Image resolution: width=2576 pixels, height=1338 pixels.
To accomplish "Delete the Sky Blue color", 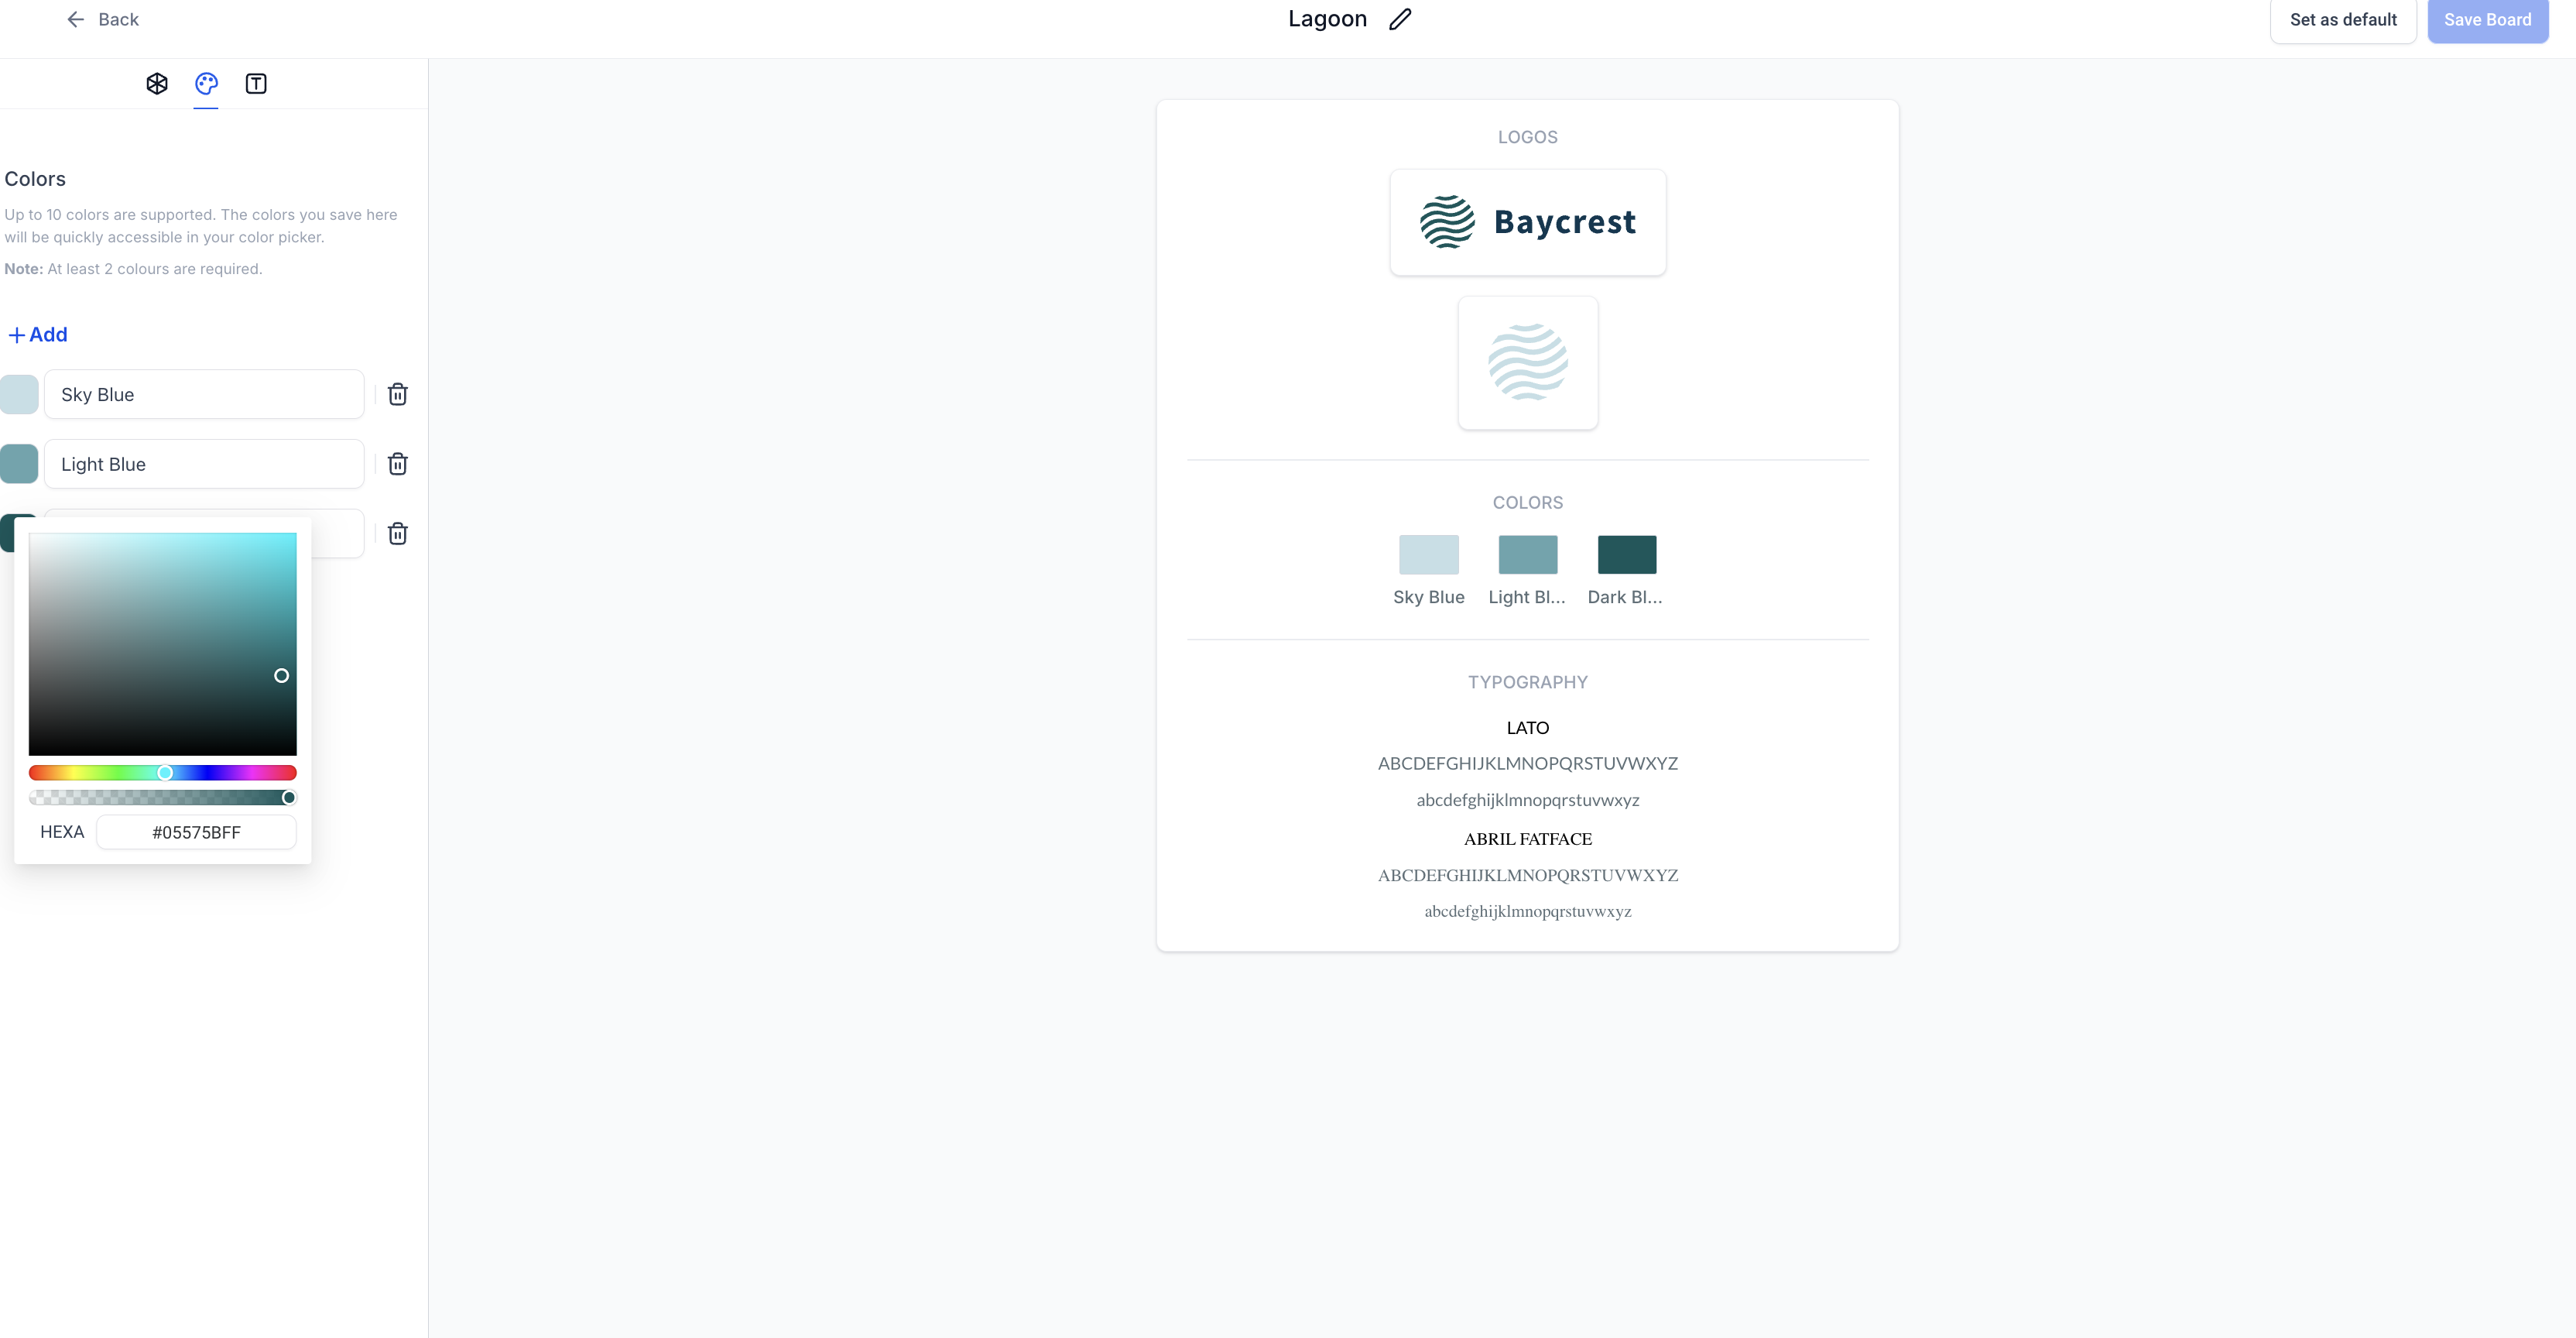I will pos(397,394).
